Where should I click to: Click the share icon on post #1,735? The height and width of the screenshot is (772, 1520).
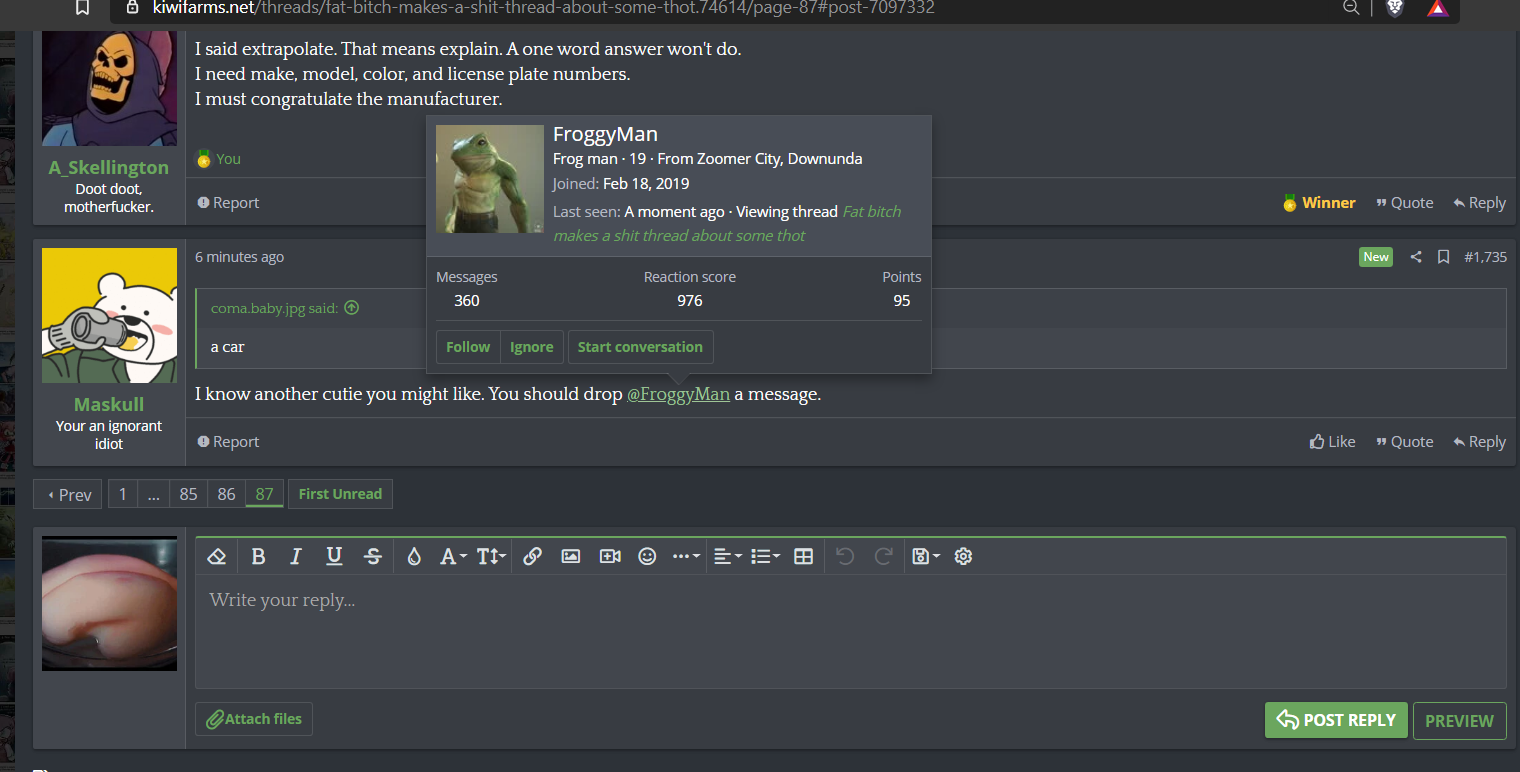pos(1416,257)
